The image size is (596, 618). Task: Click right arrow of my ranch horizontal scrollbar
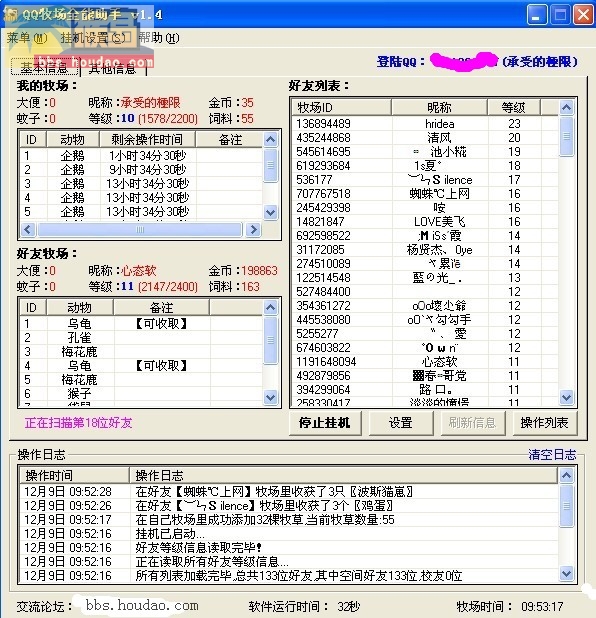[253, 229]
